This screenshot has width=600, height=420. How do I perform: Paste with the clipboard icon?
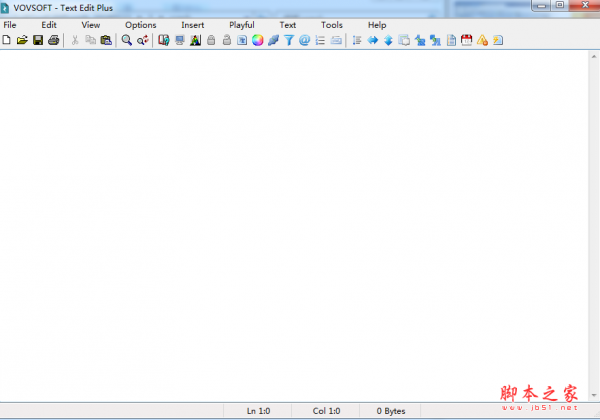tap(106, 40)
